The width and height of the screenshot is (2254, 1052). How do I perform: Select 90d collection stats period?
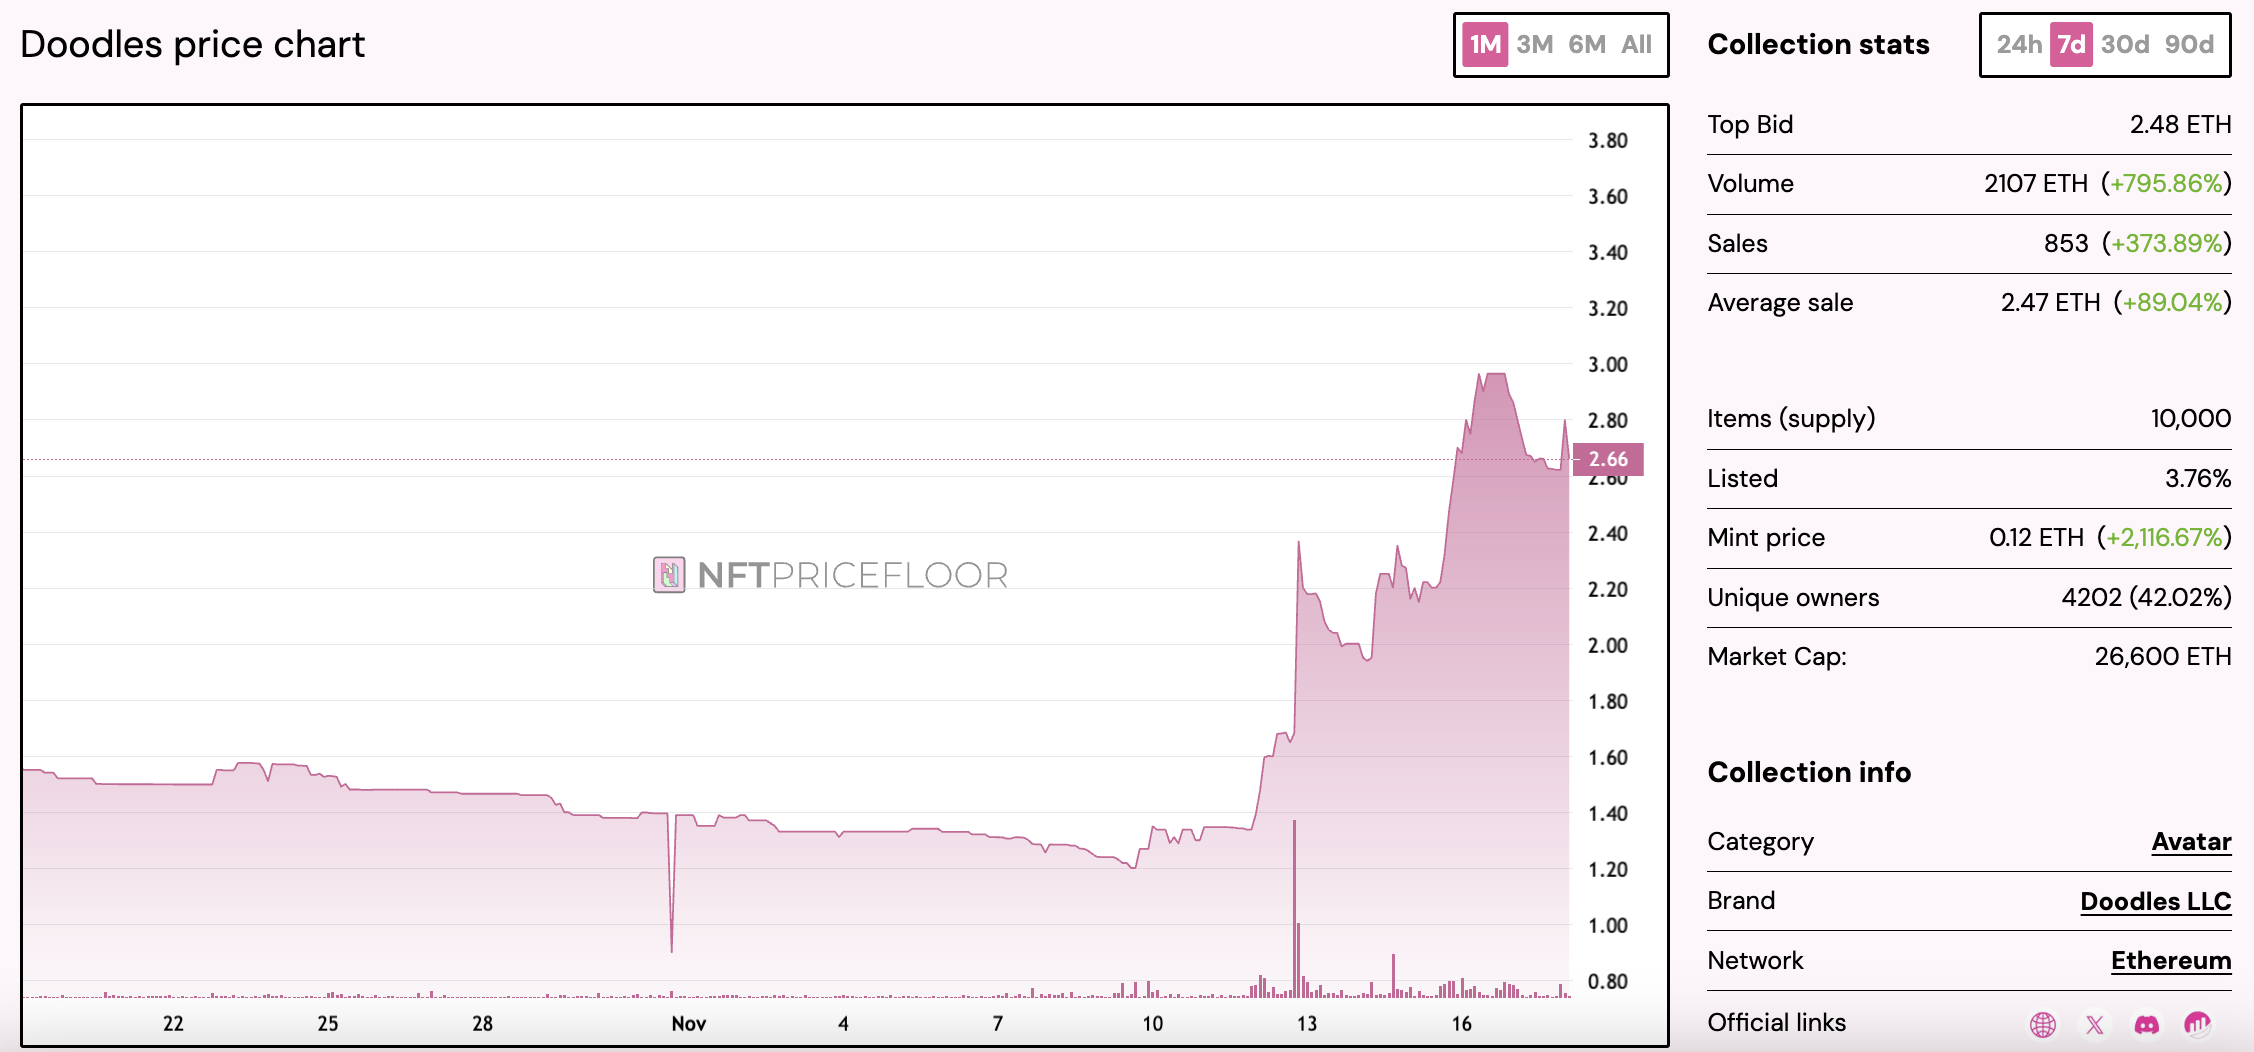[2189, 45]
